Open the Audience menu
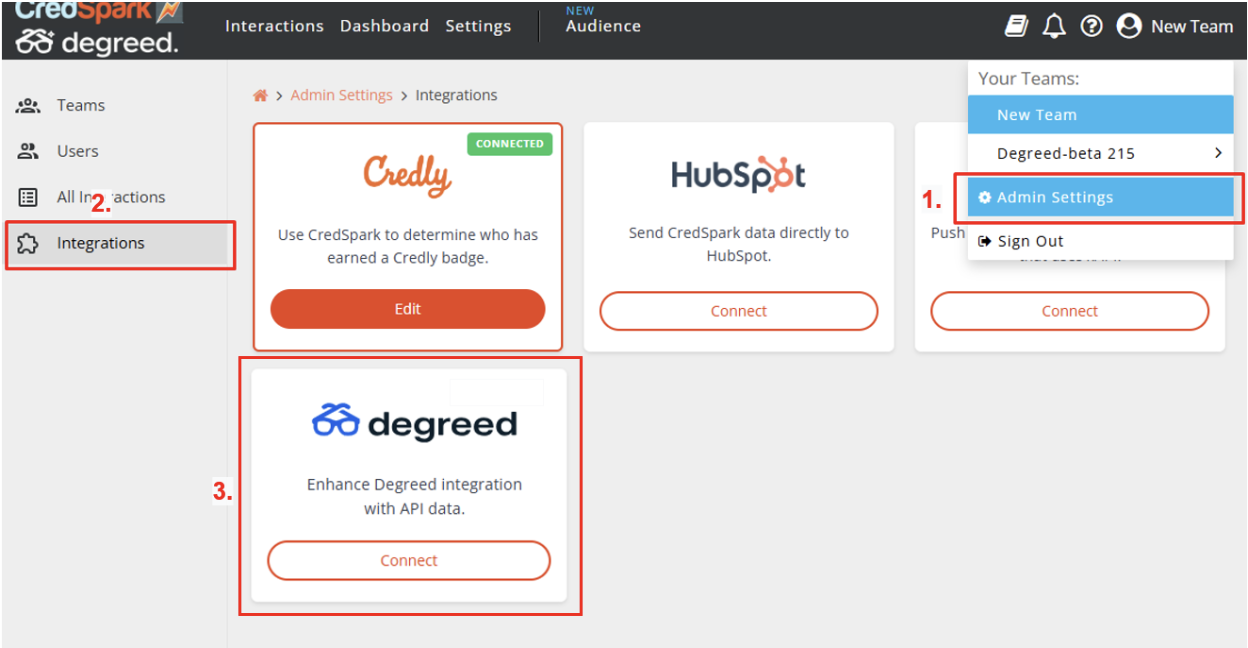 pyautogui.click(x=603, y=26)
